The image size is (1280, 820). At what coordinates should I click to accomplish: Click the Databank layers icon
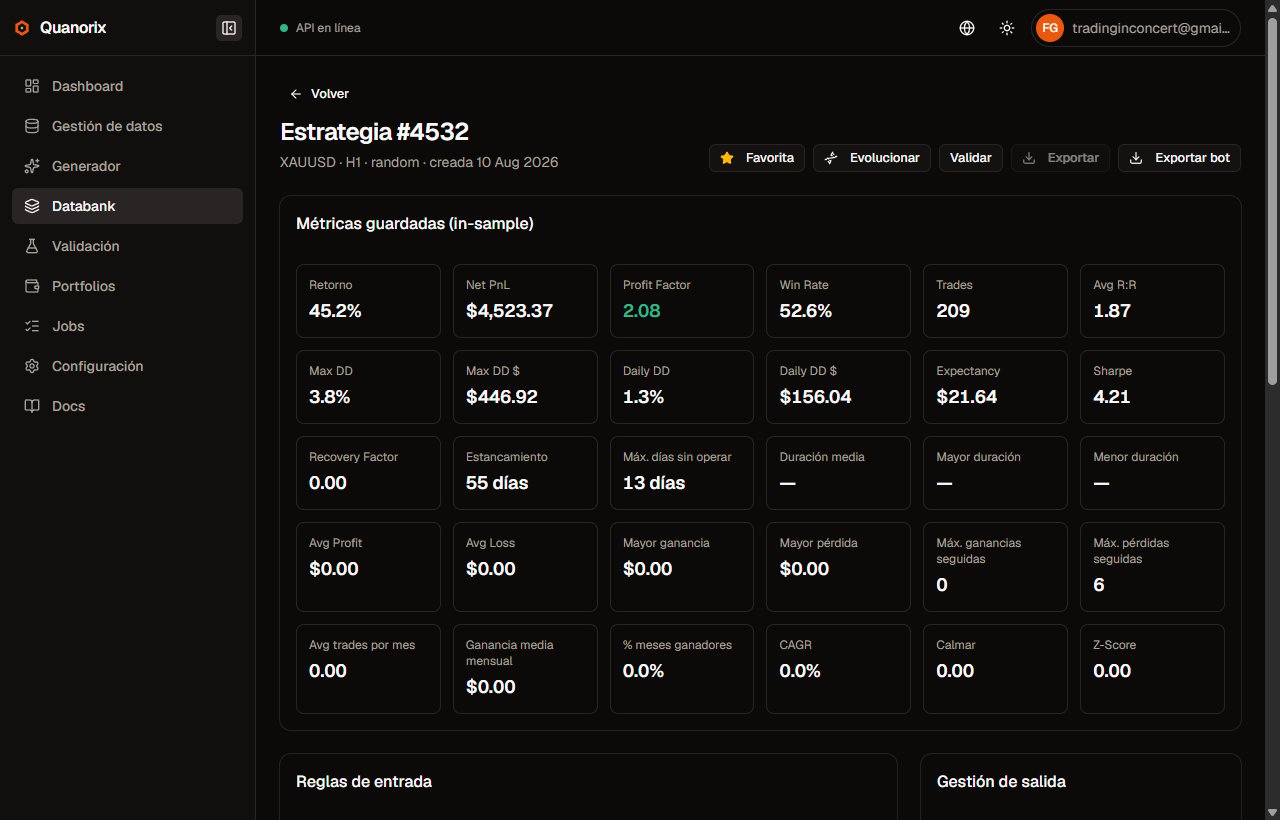click(x=32, y=206)
